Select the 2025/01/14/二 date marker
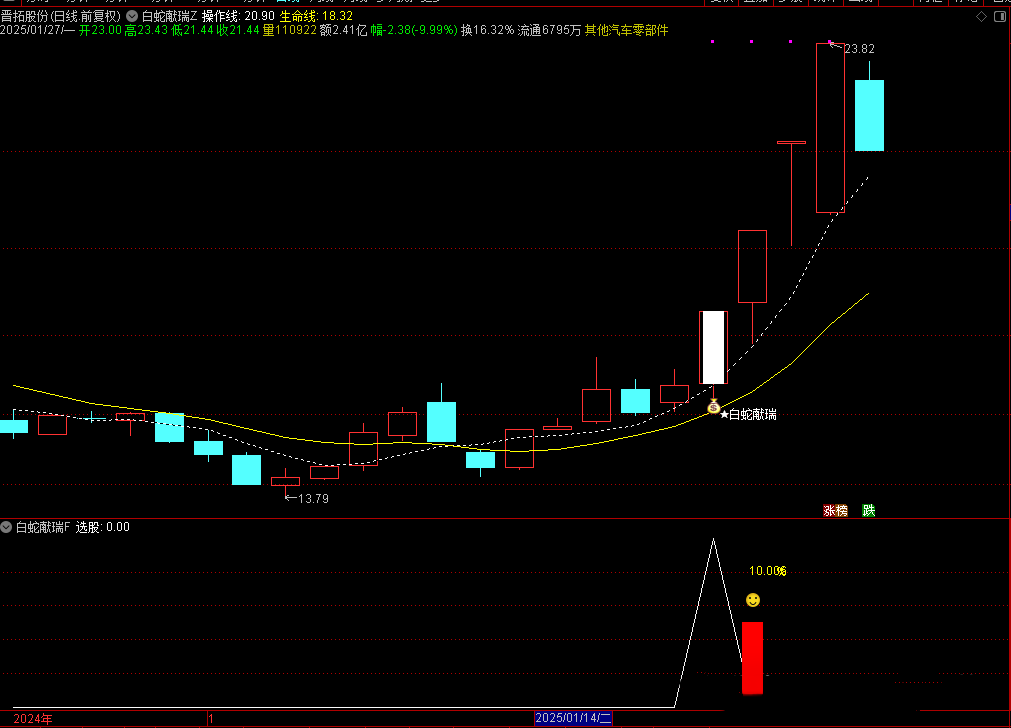Image resolution: width=1011 pixels, height=728 pixels. point(573,718)
